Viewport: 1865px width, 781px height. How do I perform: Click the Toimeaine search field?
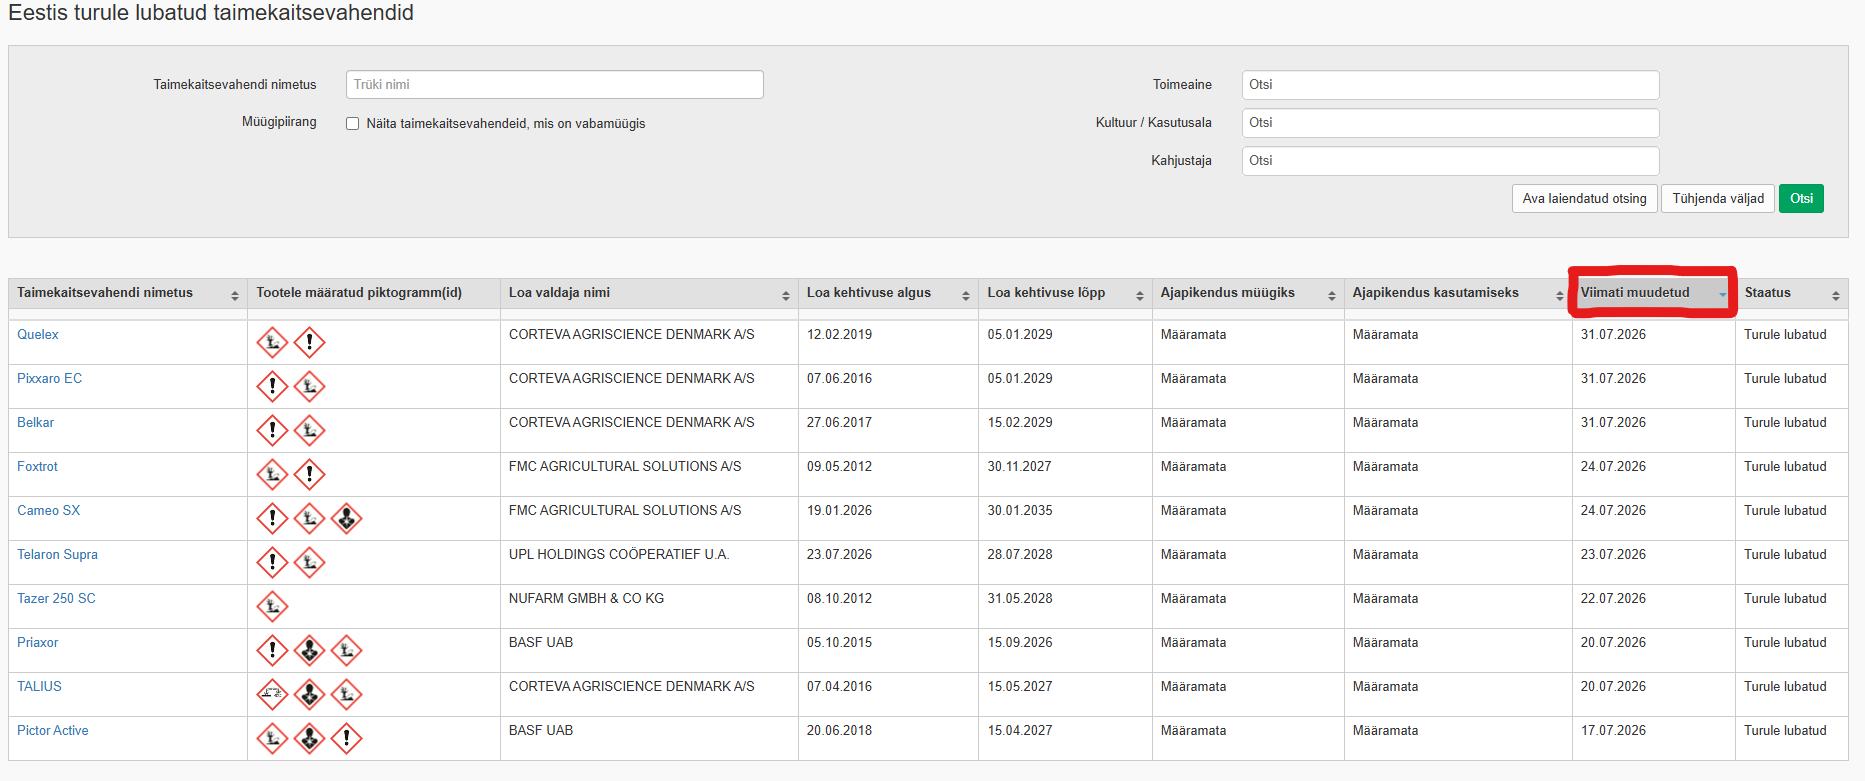(x=1450, y=85)
